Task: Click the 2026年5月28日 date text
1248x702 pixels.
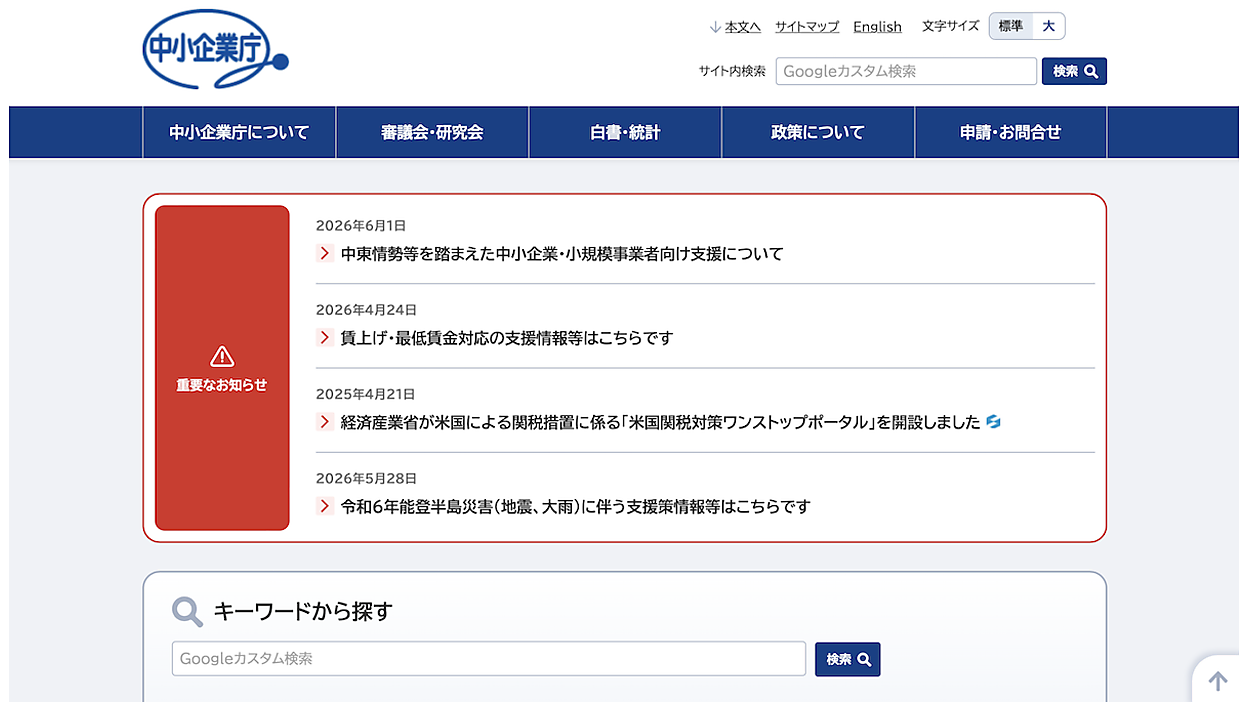Action: (366, 478)
